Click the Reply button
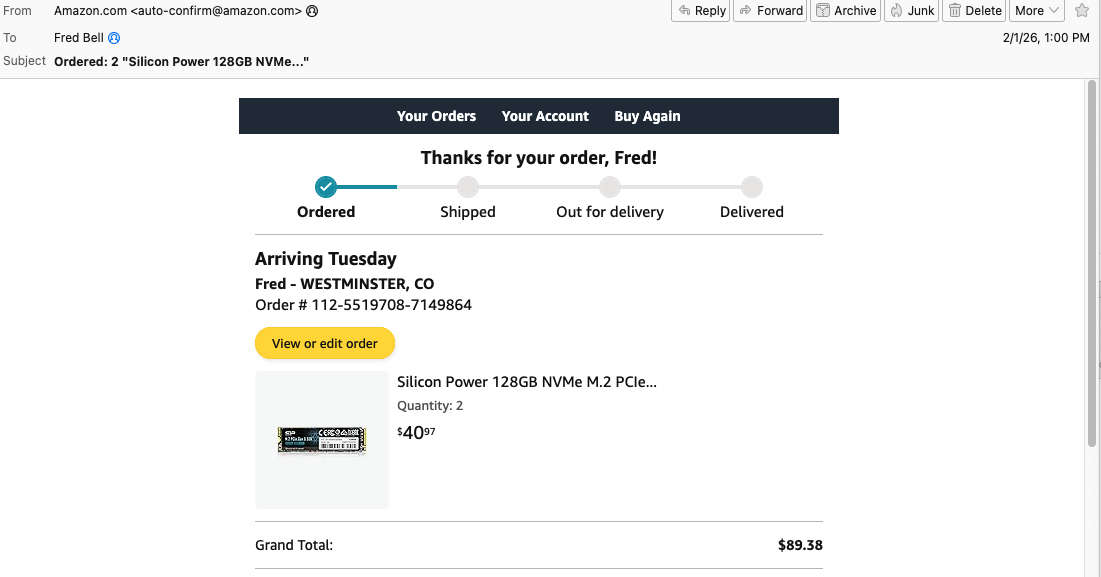 [x=700, y=11]
